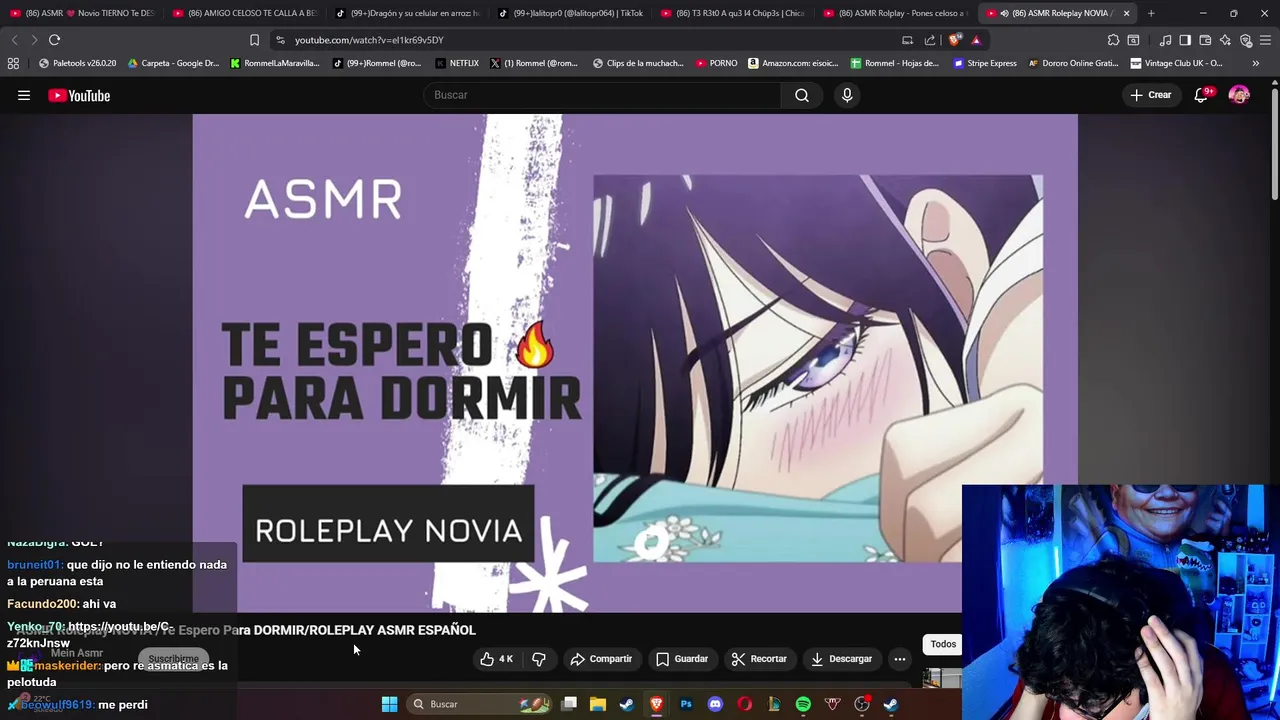Open Windows Start menu
Viewport: 1280px width, 720px height.
pyautogui.click(x=389, y=704)
